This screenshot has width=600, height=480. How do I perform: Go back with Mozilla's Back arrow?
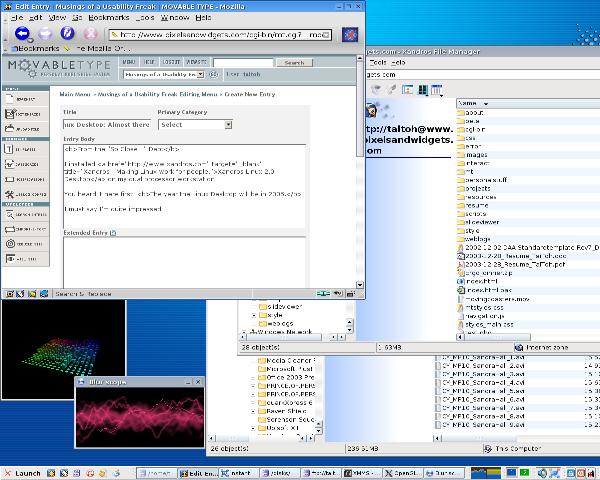22,33
